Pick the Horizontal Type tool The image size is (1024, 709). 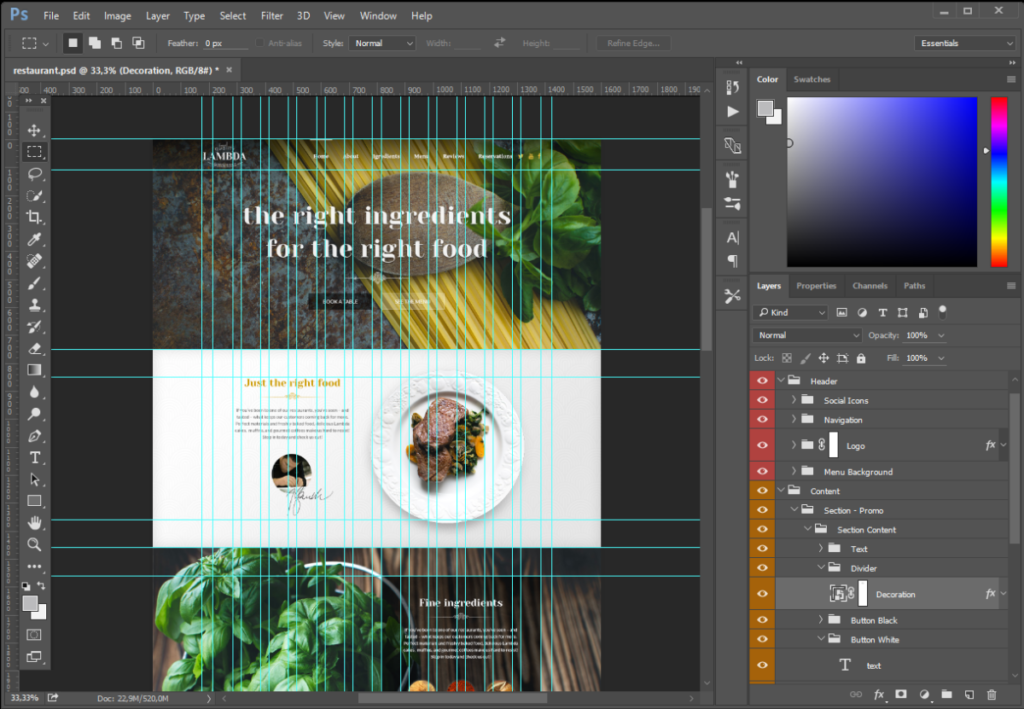(34, 457)
